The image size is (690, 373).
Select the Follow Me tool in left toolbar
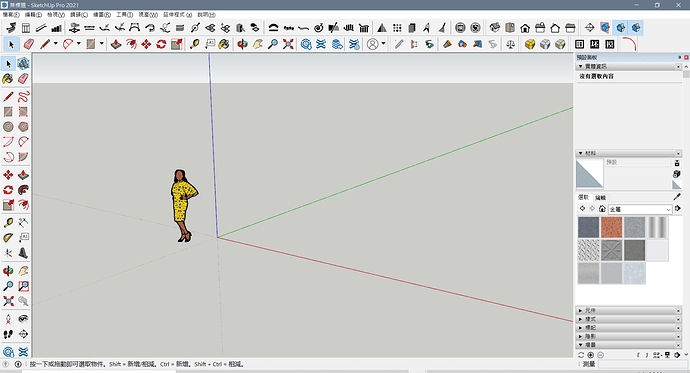click(x=23, y=190)
